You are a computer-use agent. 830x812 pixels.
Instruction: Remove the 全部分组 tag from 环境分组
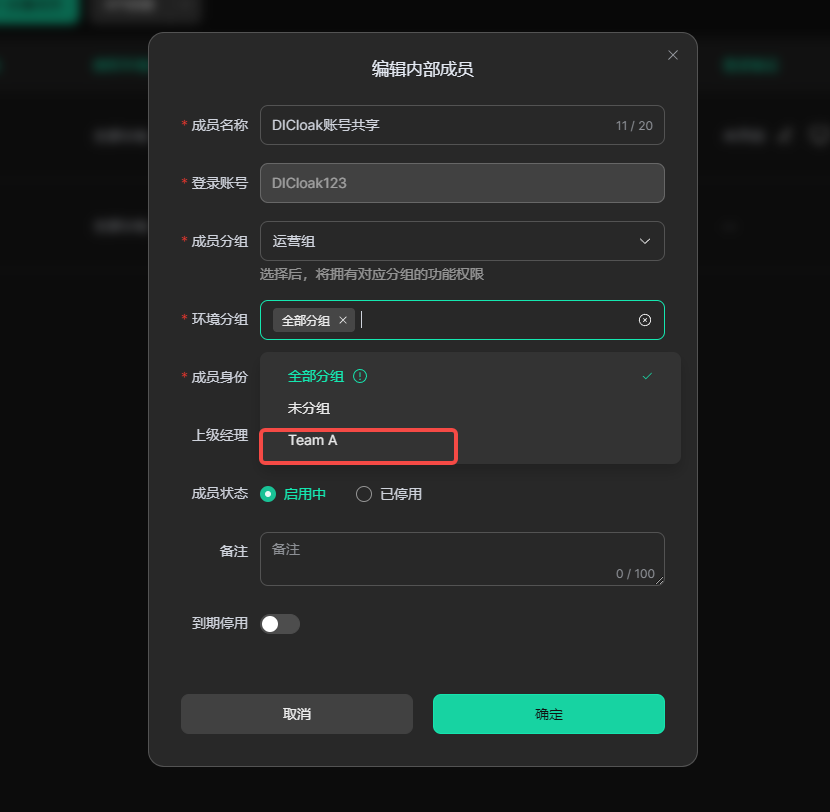pyautogui.click(x=343, y=320)
